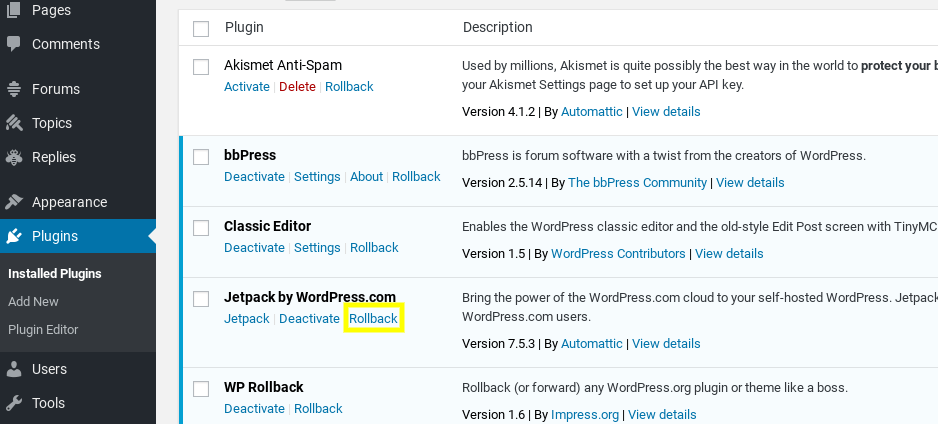Click the Plugin column header
The height and width of the screenshot is (424, 938).
tap(244, 28)
